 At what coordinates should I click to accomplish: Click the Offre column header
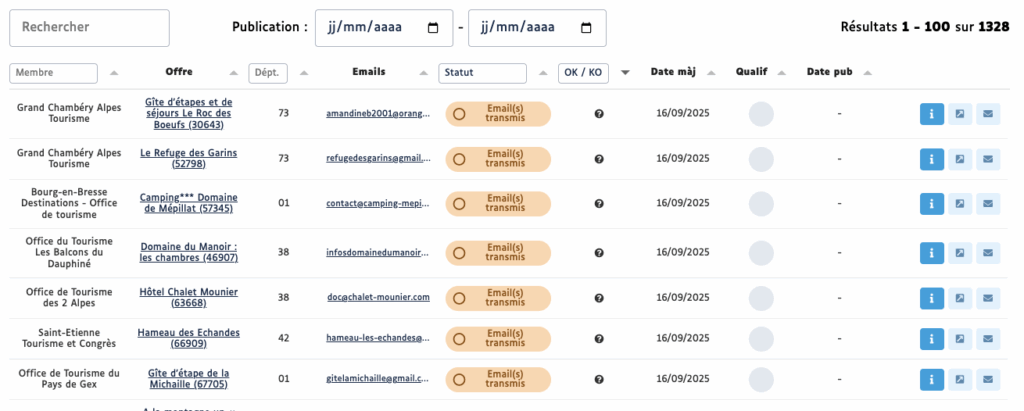pos(180,72)
